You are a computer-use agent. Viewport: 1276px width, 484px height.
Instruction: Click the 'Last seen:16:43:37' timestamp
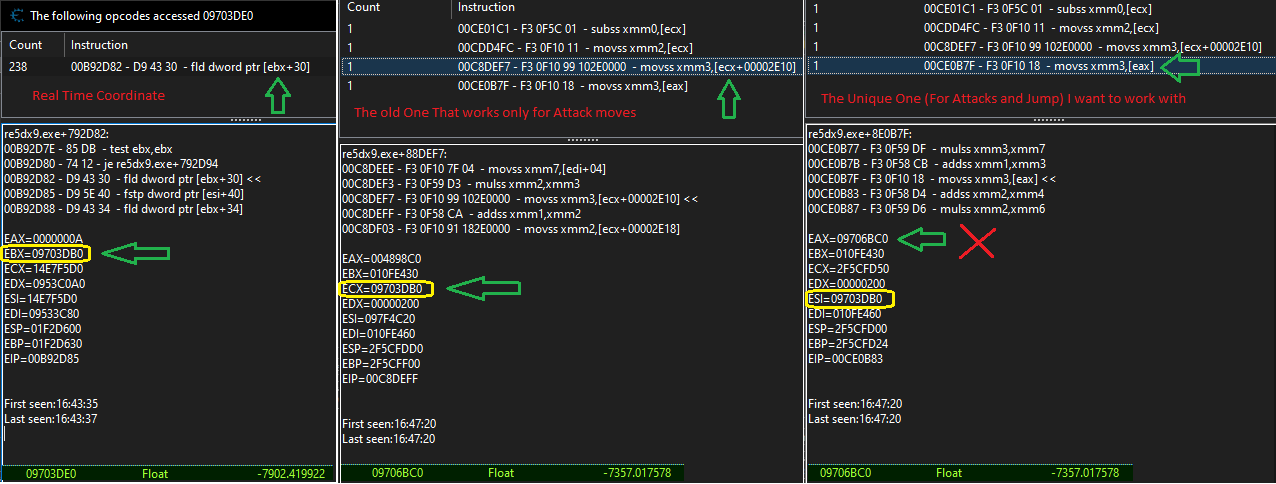pyautogui.click(x=51, y=418)
